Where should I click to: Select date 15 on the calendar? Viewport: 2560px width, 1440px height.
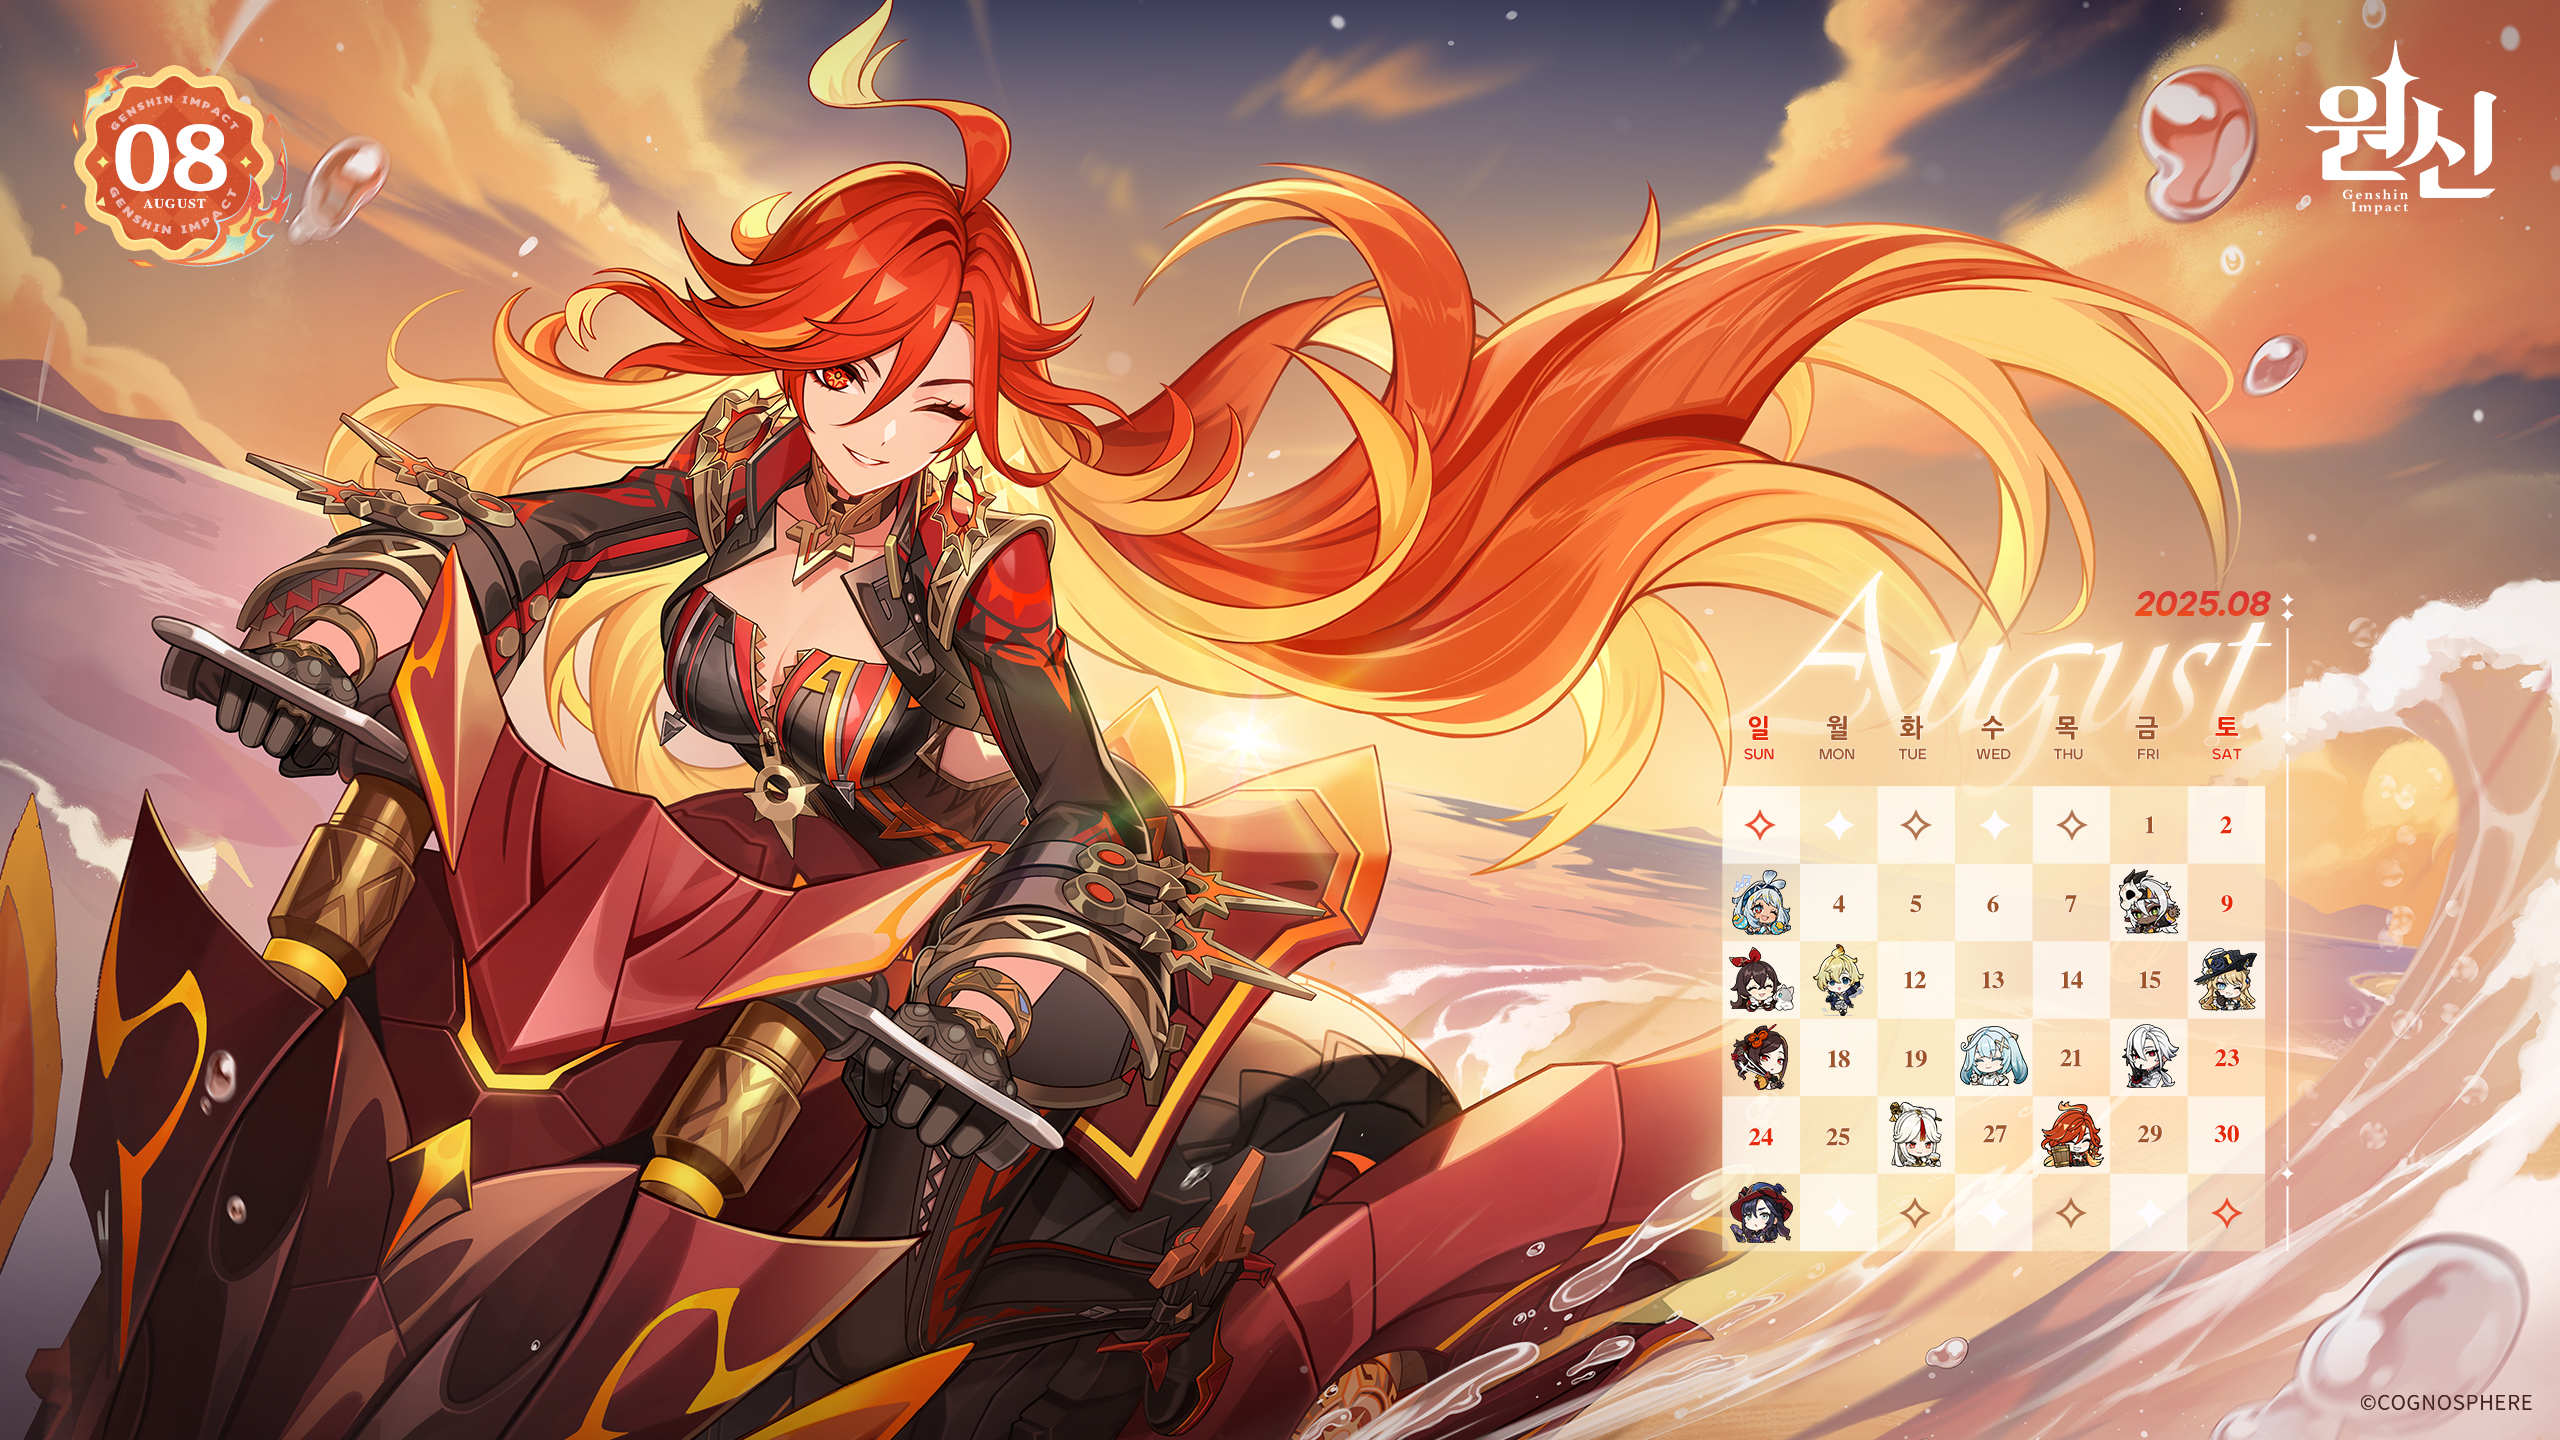pyautogui.click(x=2149, y=980)
